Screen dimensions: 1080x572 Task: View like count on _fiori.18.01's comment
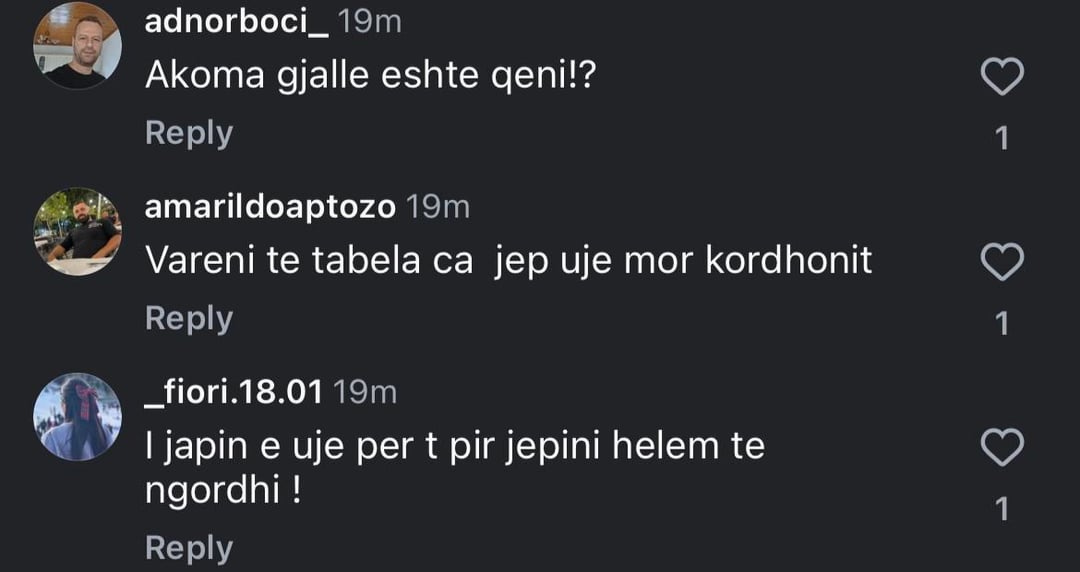1003,510
